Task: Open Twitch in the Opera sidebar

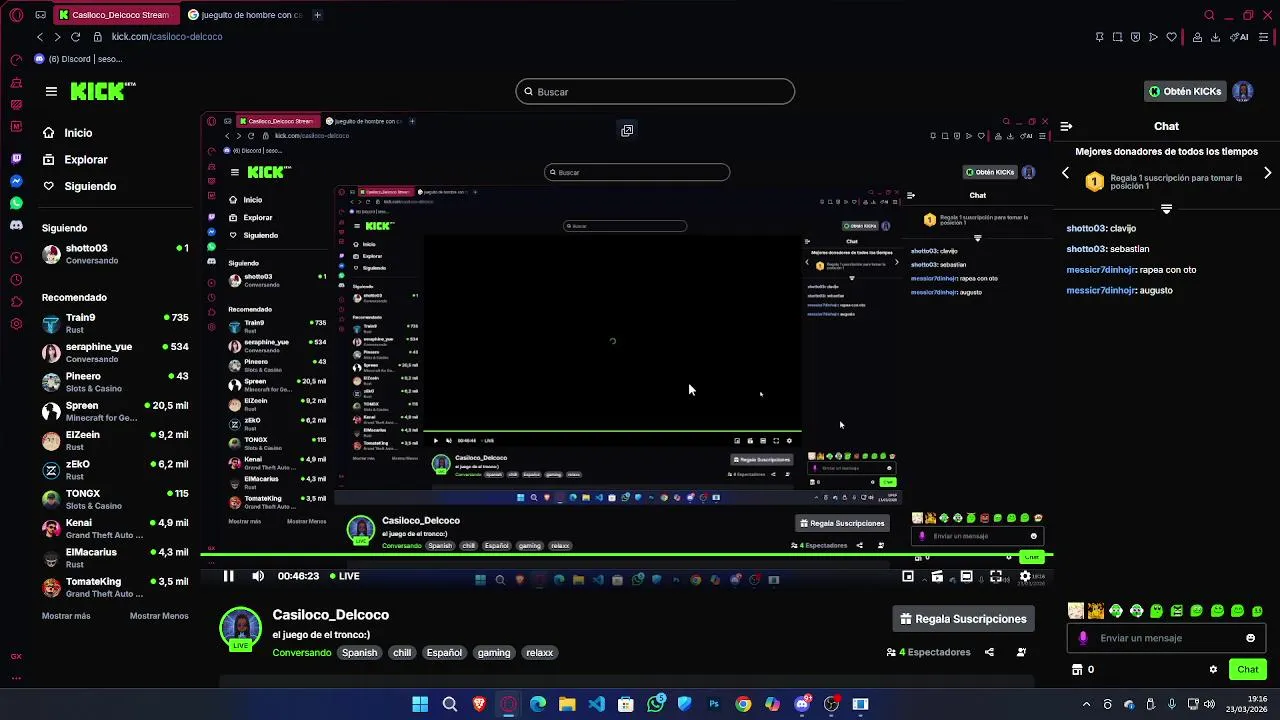Action: (16, 159)
